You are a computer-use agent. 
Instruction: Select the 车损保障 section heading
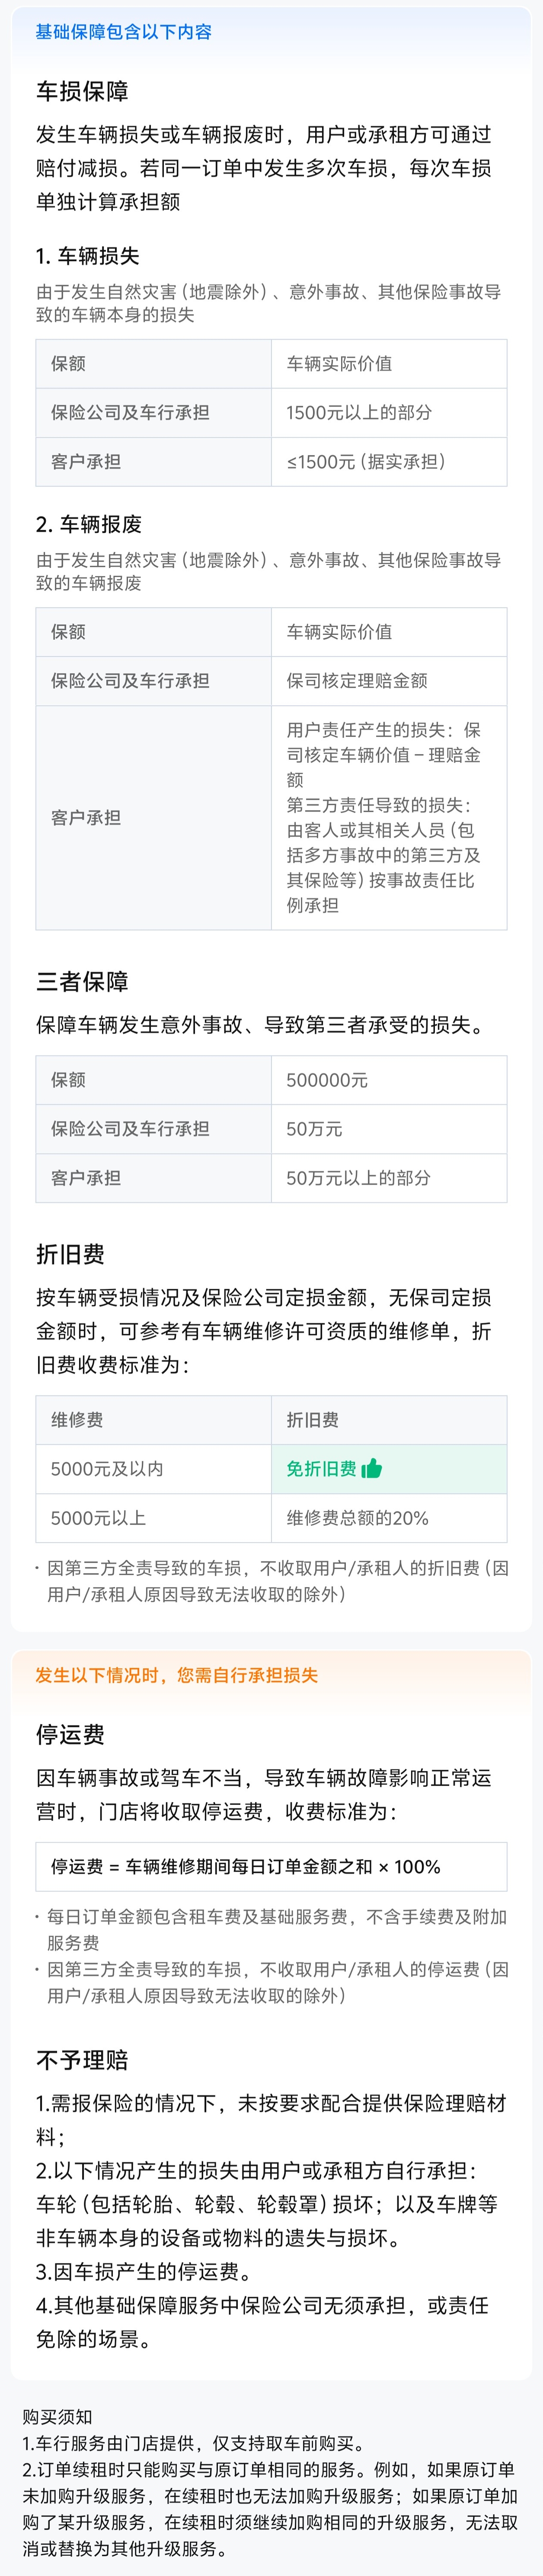[82, 92]
